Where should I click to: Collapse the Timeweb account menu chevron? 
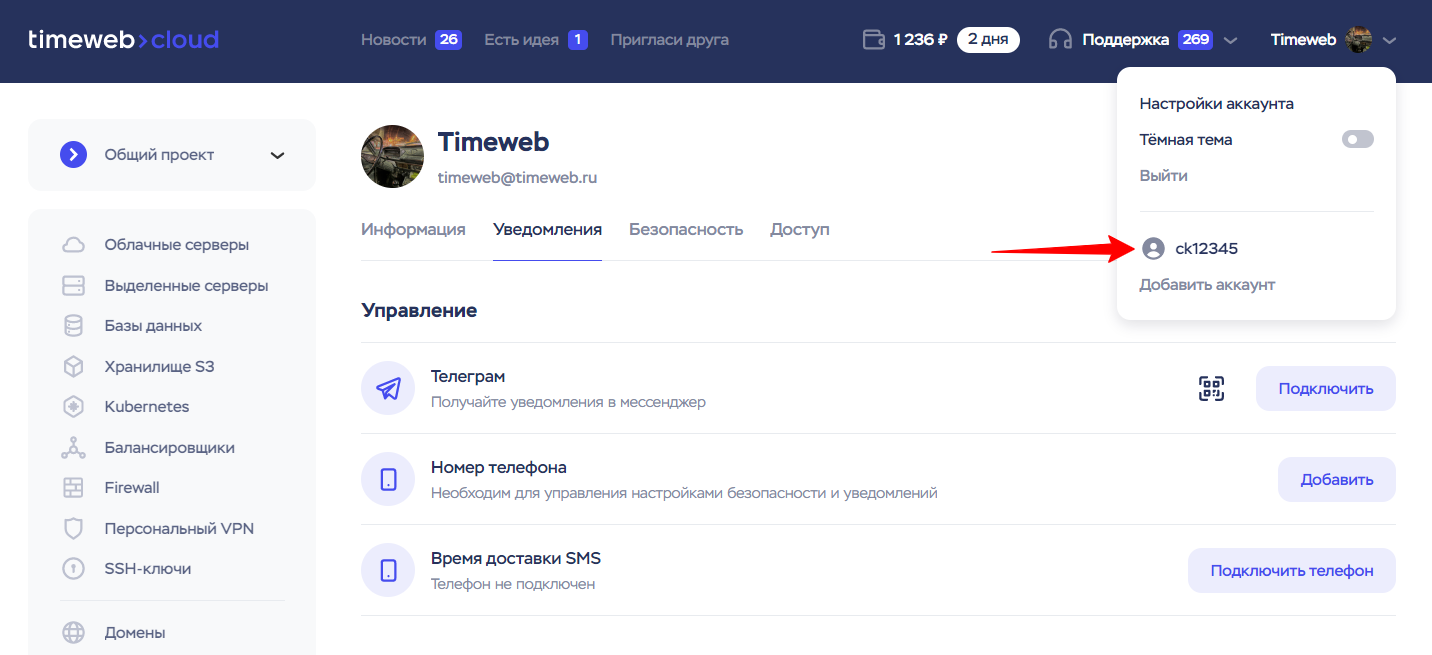1389,41
